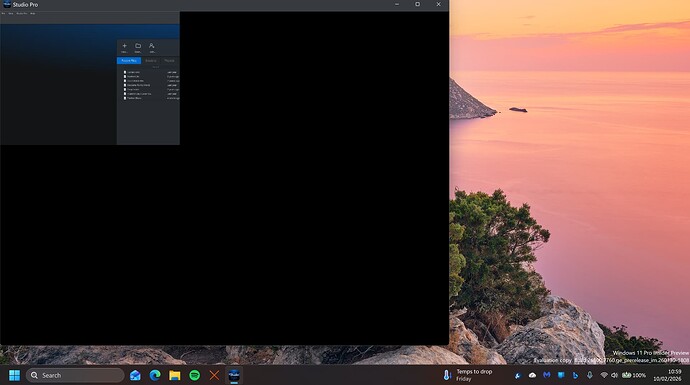Open the last file in the recent list
This screenshot has height=385, width=690.
(151, 98)
